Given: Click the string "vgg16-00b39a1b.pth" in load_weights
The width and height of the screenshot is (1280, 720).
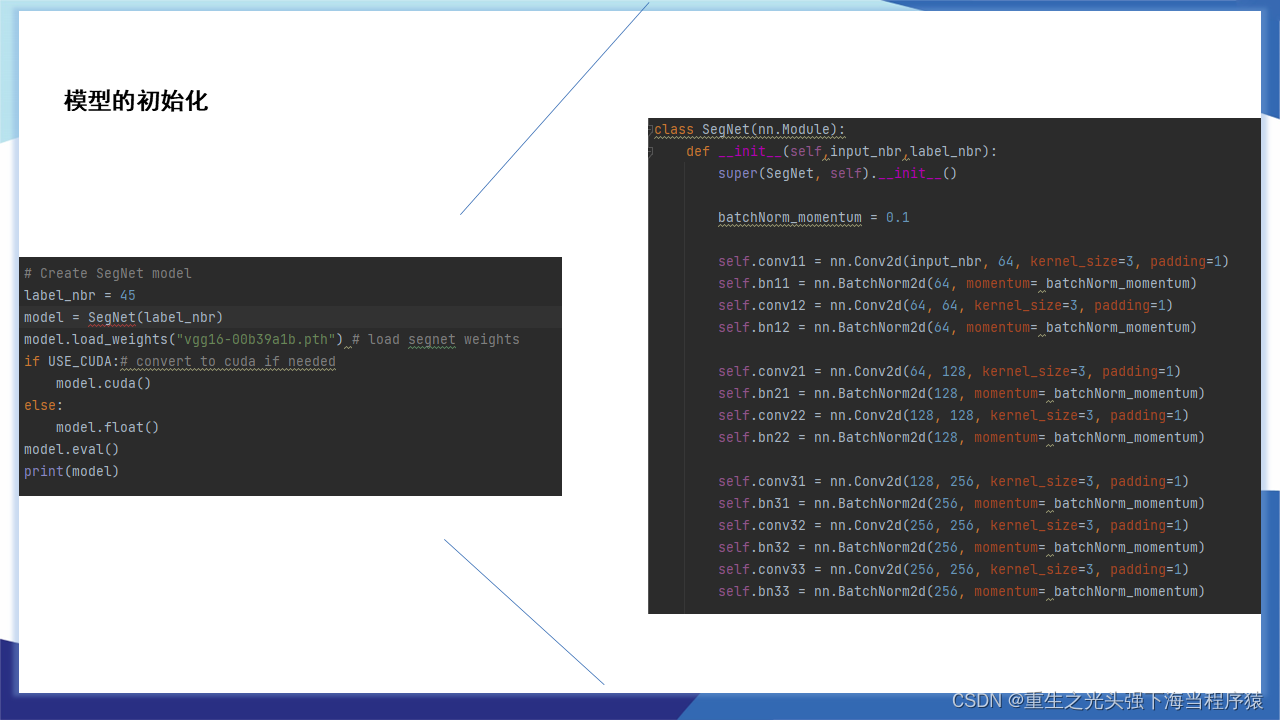Looking at the screenshot, I should pyautogui.click(x=260, y=339).
